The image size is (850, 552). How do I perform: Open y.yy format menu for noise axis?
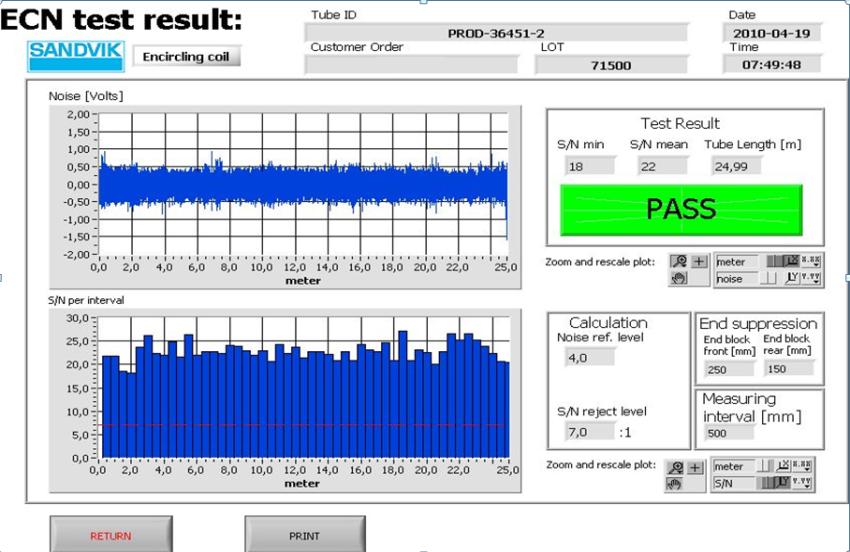[810, 278]
